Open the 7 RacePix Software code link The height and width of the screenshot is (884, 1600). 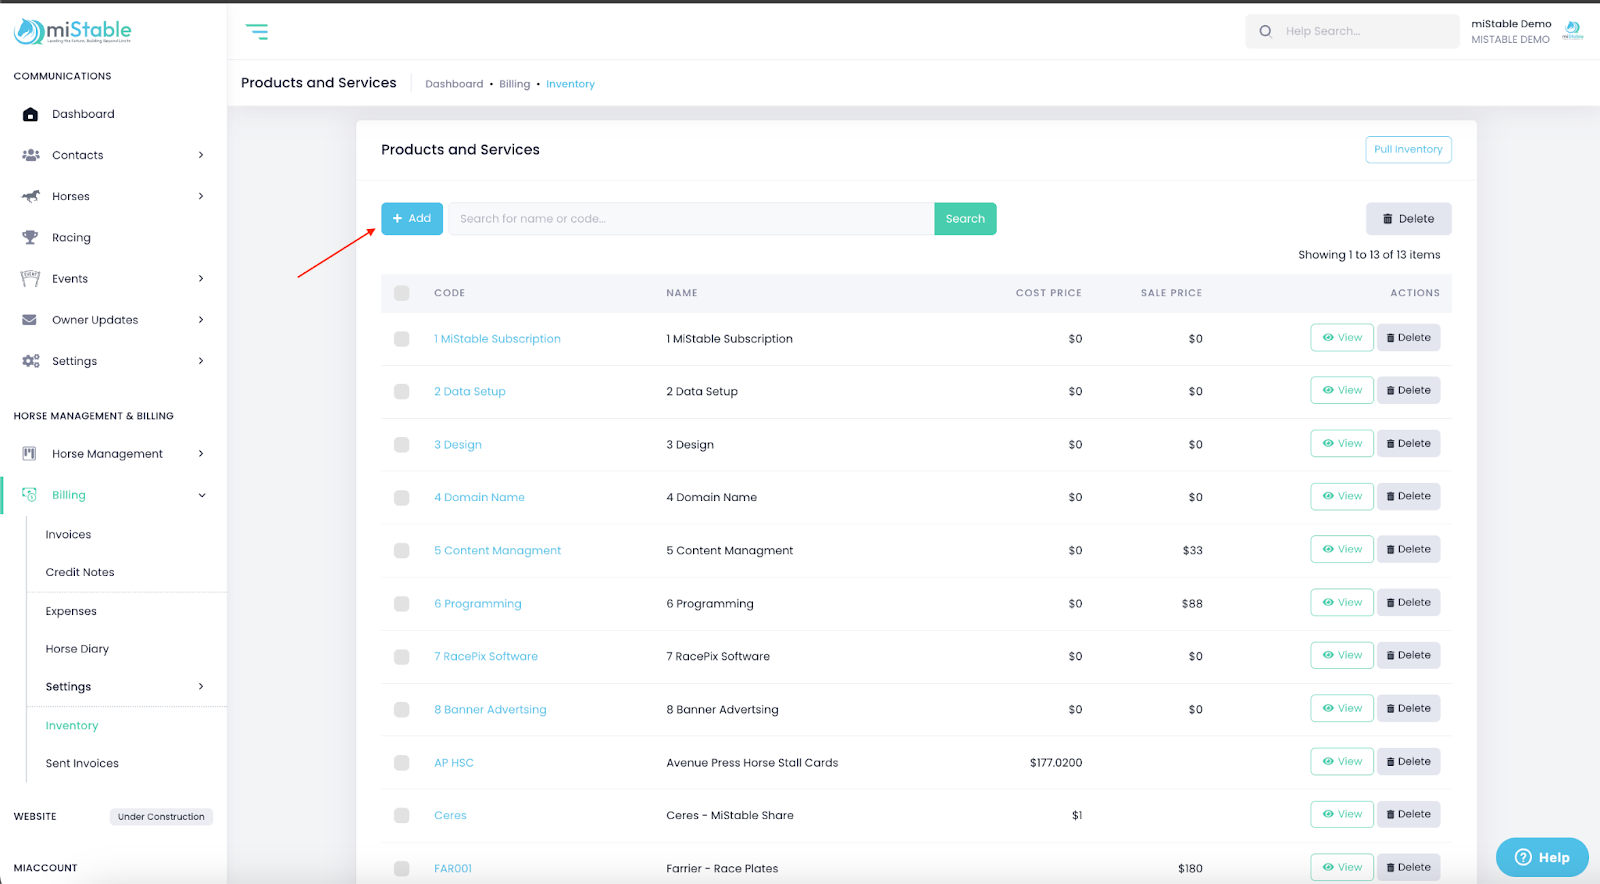tap(486, 657)
